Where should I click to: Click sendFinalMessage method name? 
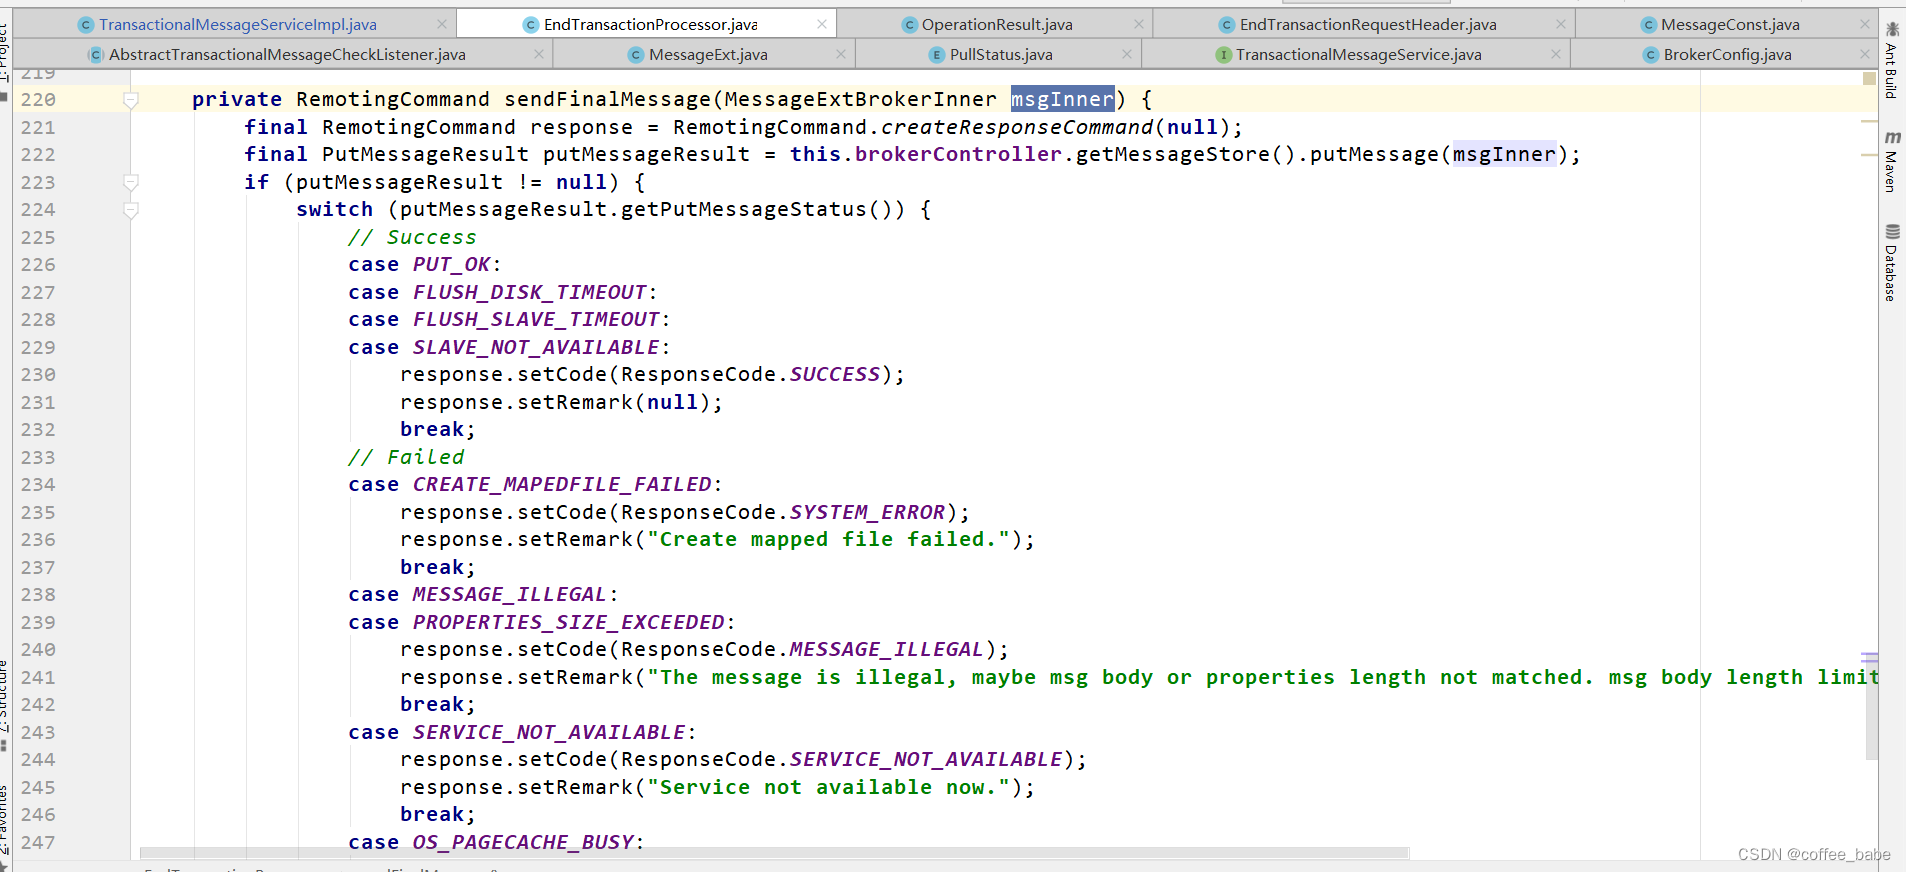tap(607, 99)
